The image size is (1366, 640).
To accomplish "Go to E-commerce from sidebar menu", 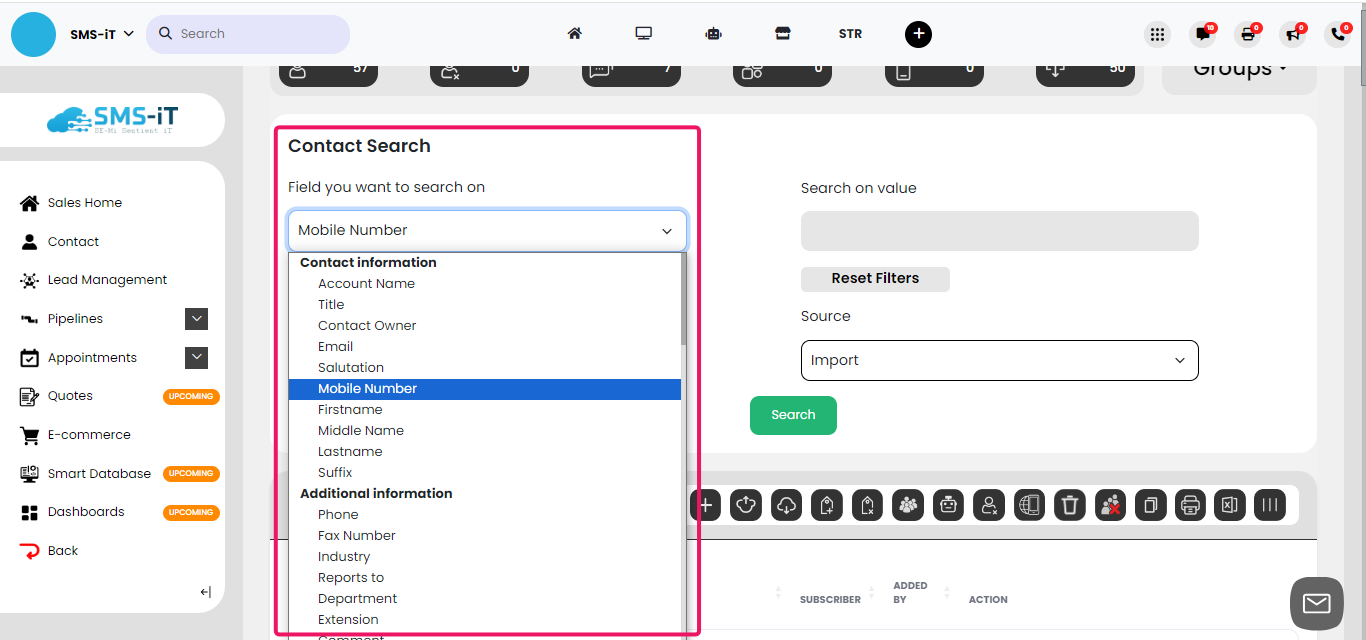I will pyautogui.click(x=89, y=434).
